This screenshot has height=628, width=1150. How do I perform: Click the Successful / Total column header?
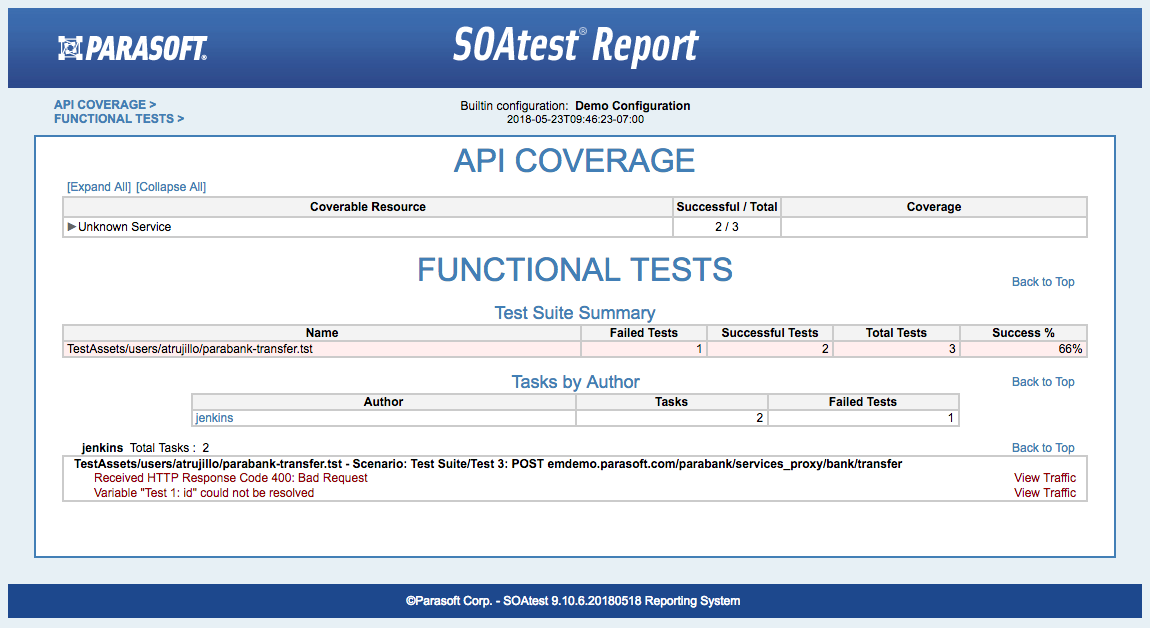727,207
